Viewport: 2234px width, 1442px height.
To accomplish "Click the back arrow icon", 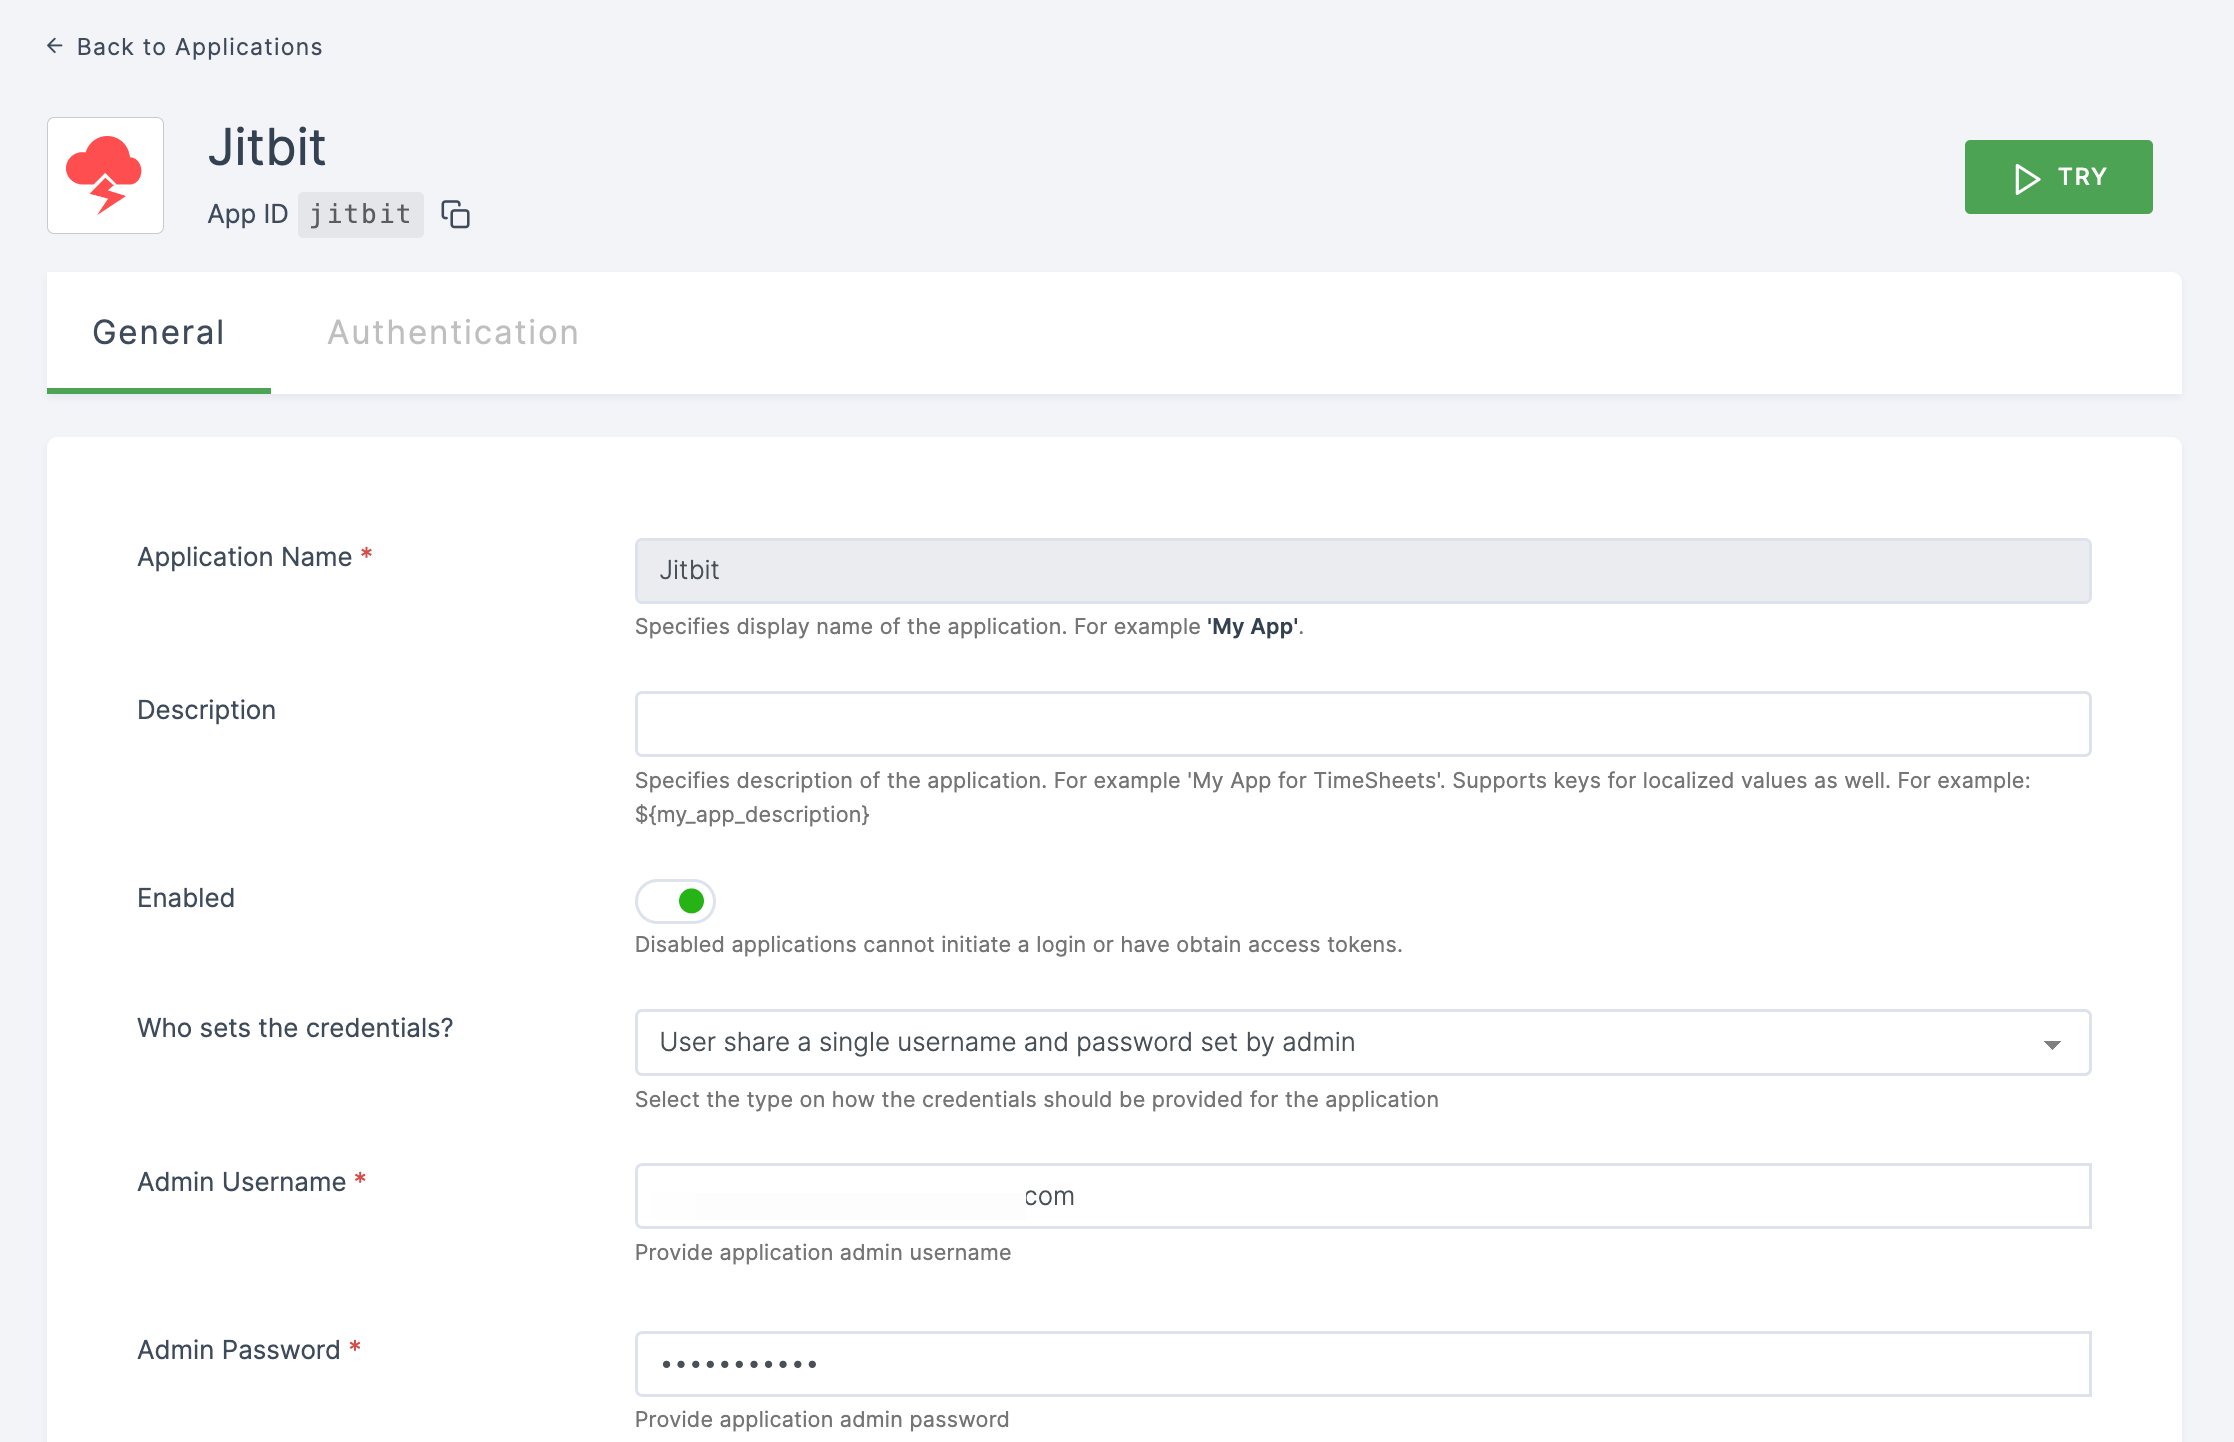I will tap(55, 46).
